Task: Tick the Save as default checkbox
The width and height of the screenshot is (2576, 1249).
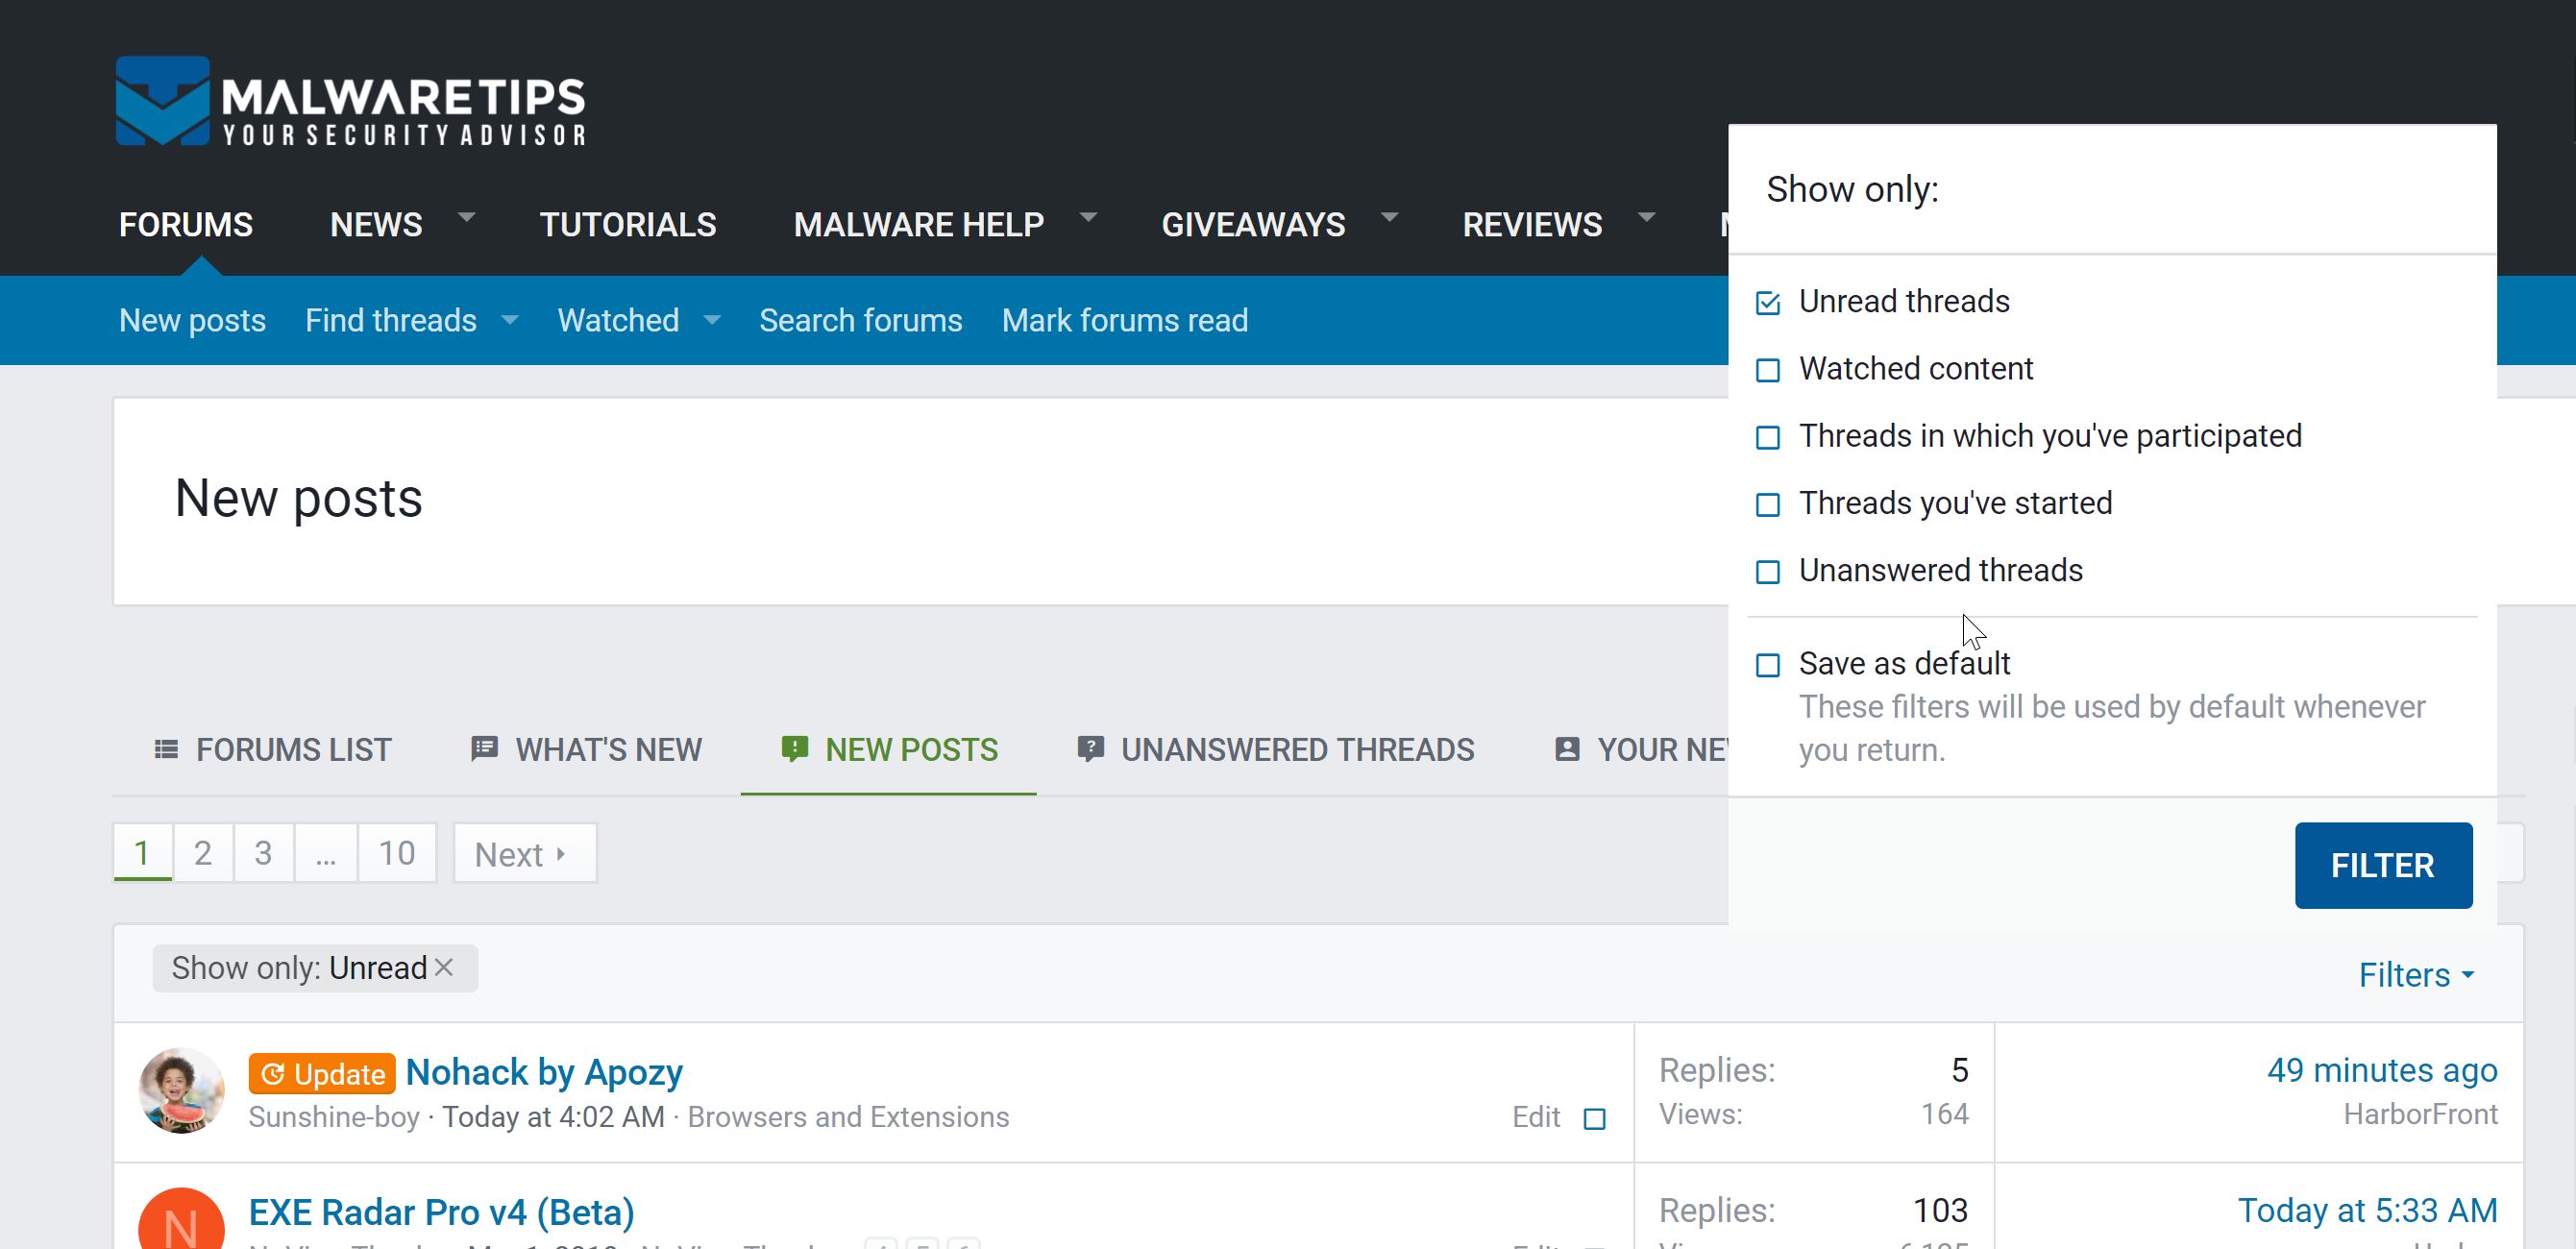Action: click(1767, 665)
